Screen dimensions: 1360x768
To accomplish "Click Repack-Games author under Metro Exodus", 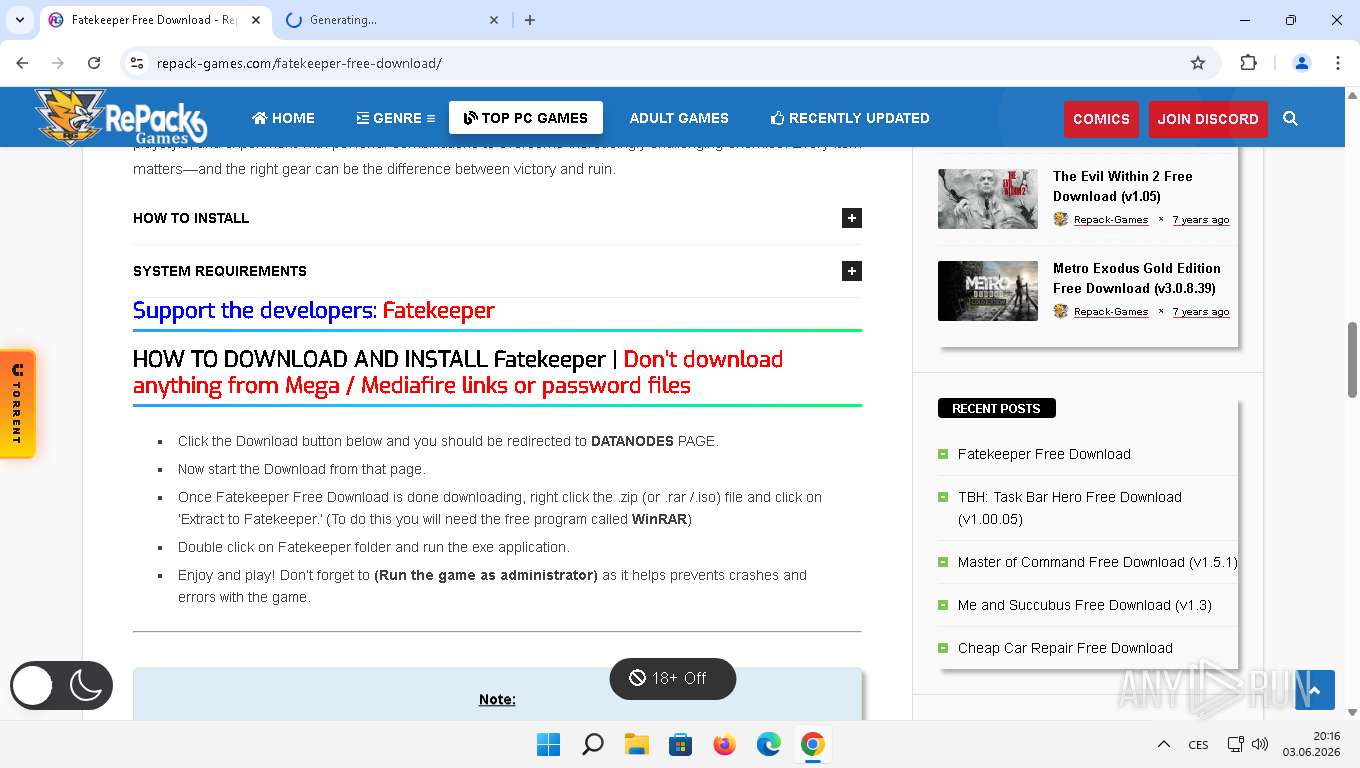I will pyautogui.click(x=1110, y=312).
